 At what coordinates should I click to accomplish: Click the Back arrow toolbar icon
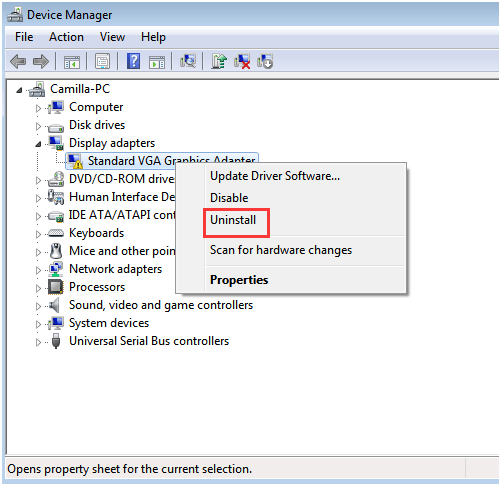pos(18,62)
